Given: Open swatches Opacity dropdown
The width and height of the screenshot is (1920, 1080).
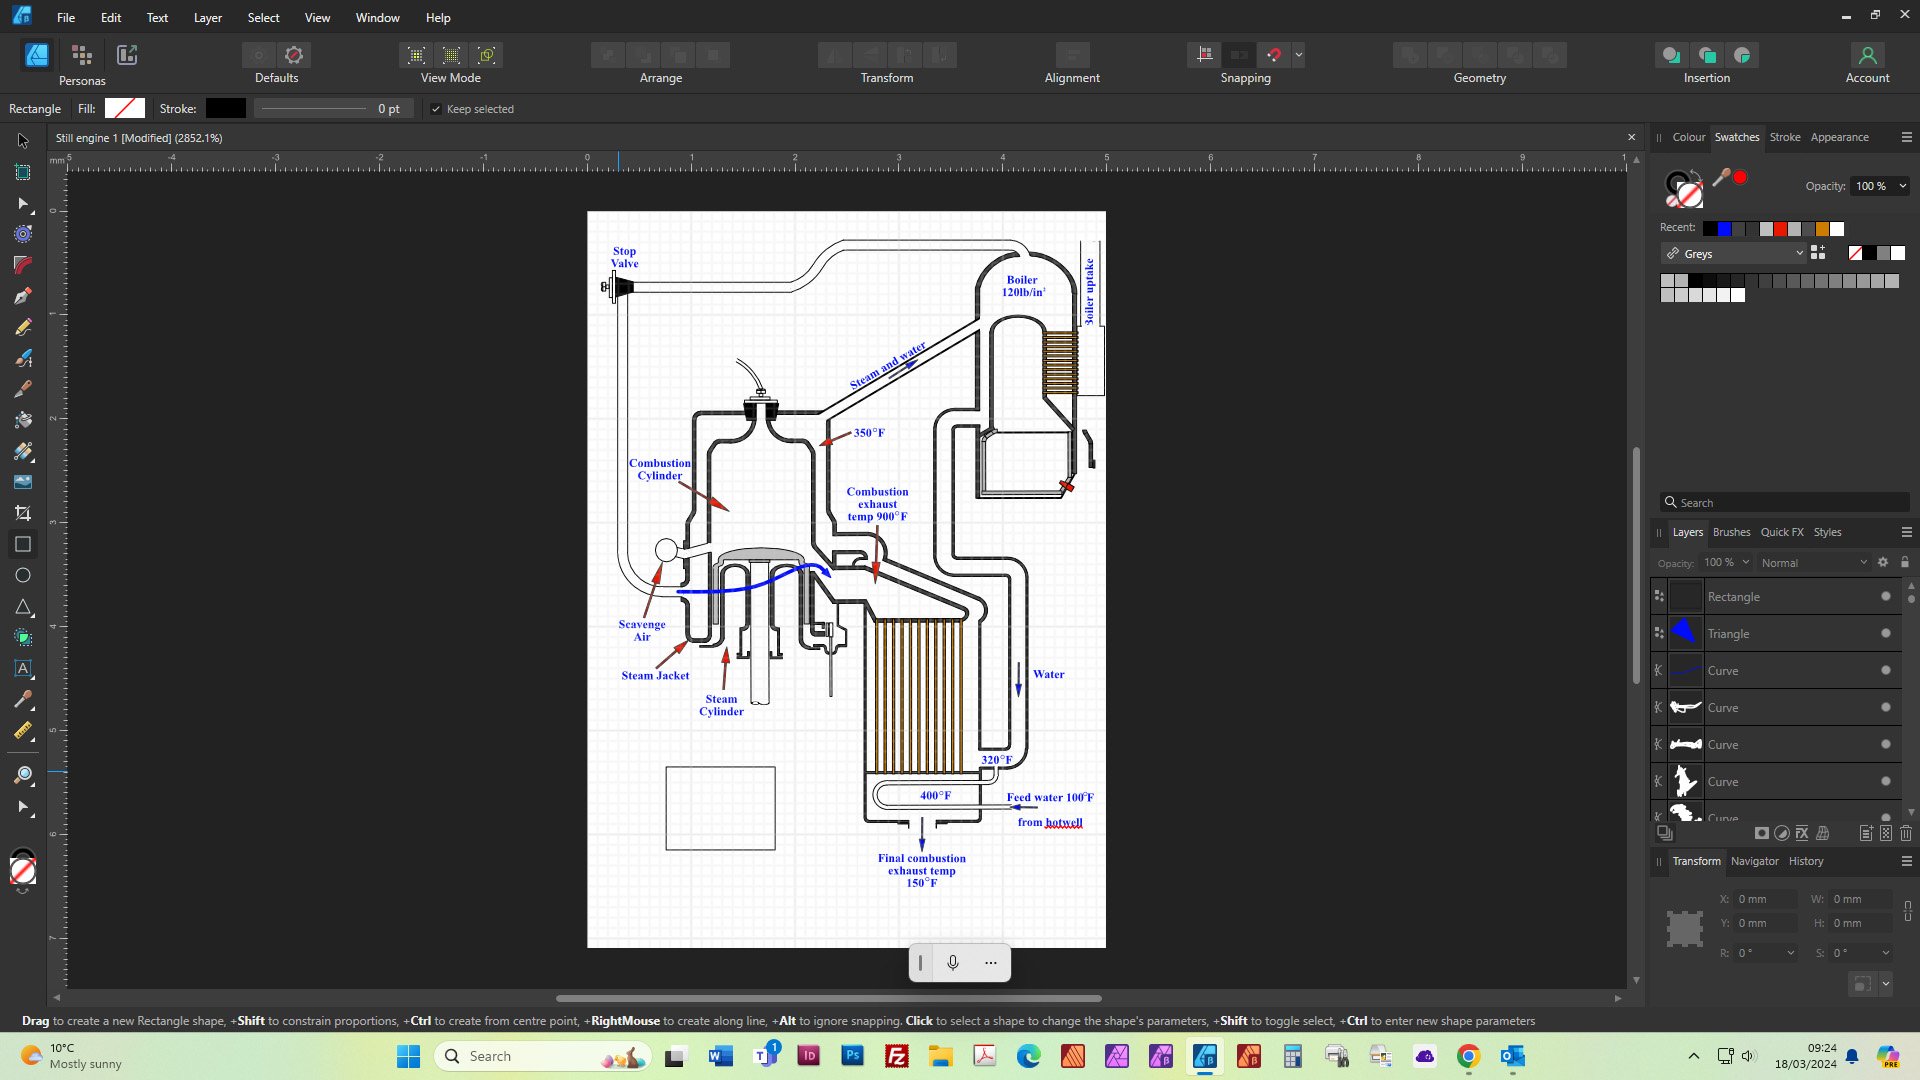Looking at the screenshot, I should click(x=1903, y=186).
